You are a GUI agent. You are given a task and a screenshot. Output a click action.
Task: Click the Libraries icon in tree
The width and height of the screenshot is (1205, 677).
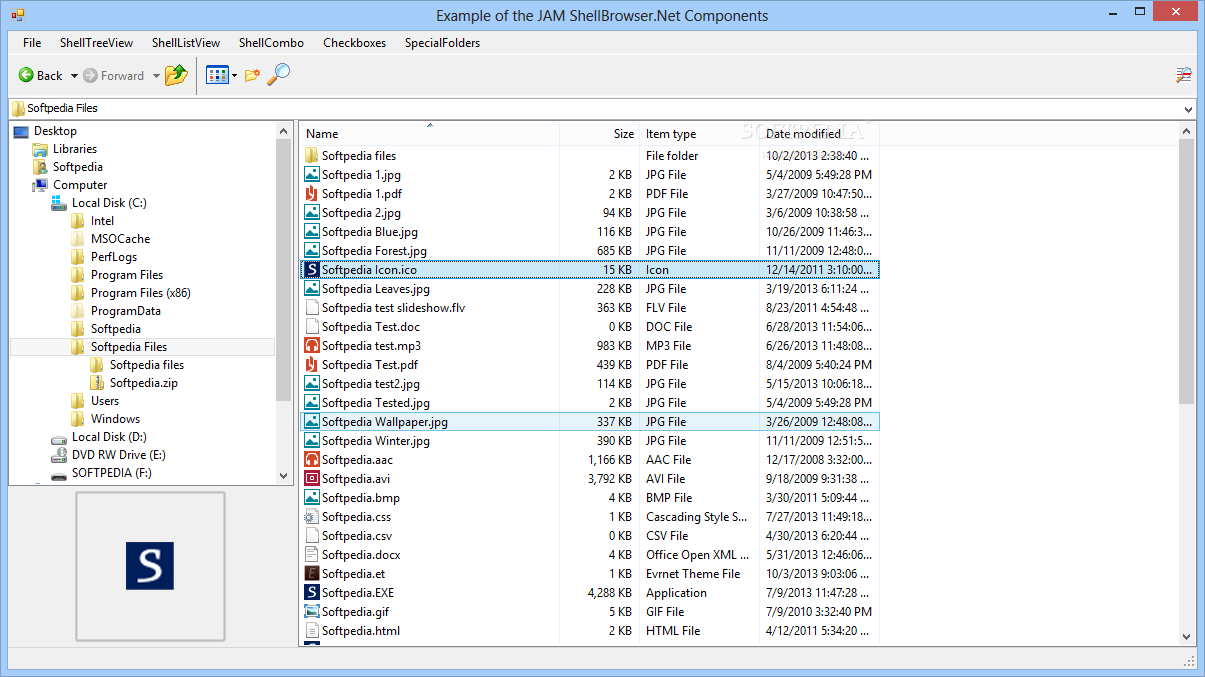tap(40, 149)
